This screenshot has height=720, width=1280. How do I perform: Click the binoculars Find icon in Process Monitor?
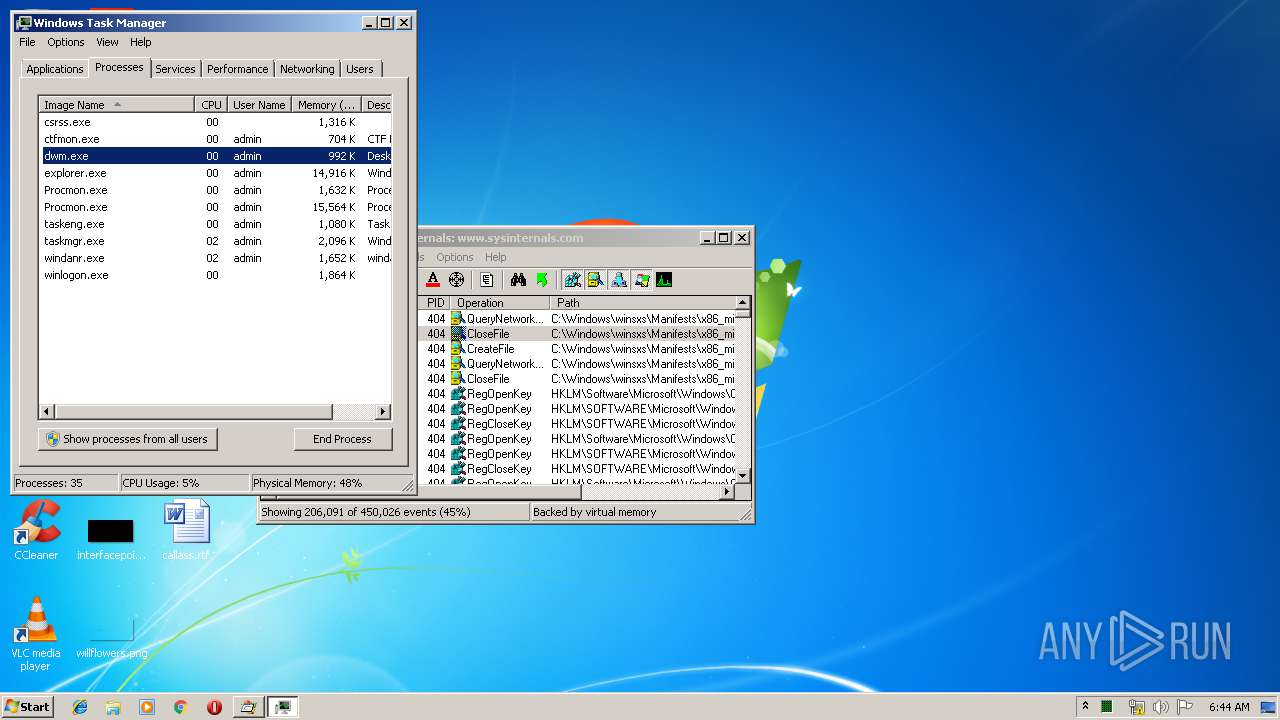click(518, 280)
